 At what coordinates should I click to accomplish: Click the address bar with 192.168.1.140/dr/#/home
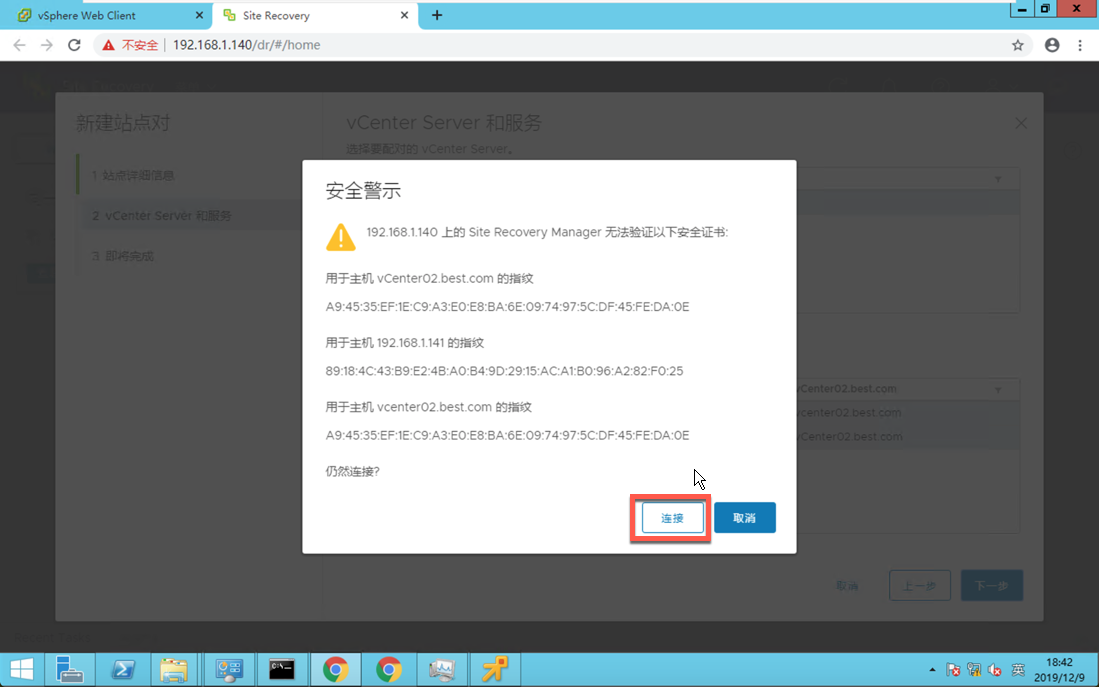(x=246, y=45)
